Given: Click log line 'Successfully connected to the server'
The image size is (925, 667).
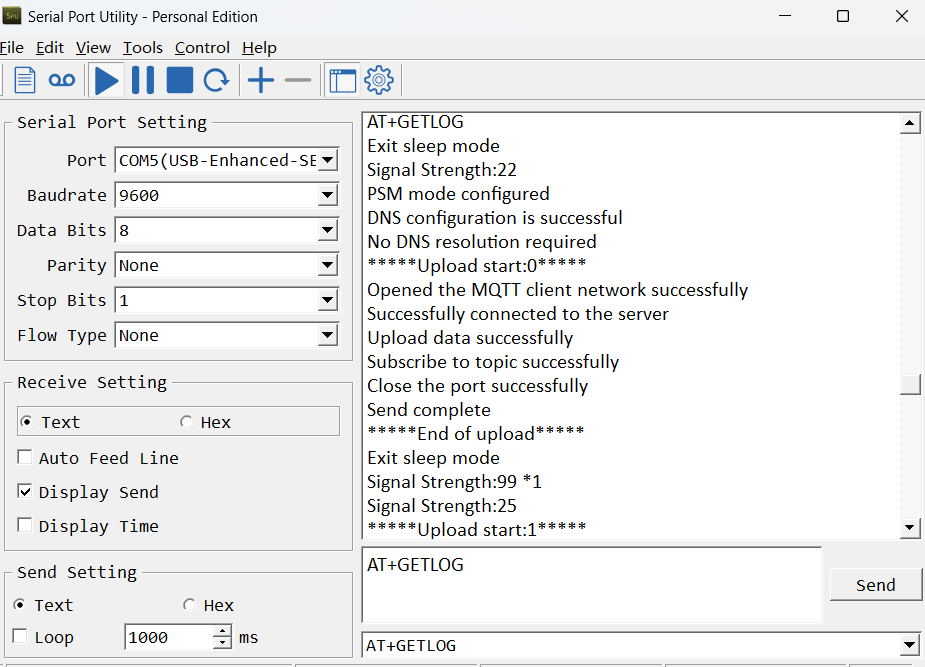Looking at the screenshot, I should click(518, 314).
